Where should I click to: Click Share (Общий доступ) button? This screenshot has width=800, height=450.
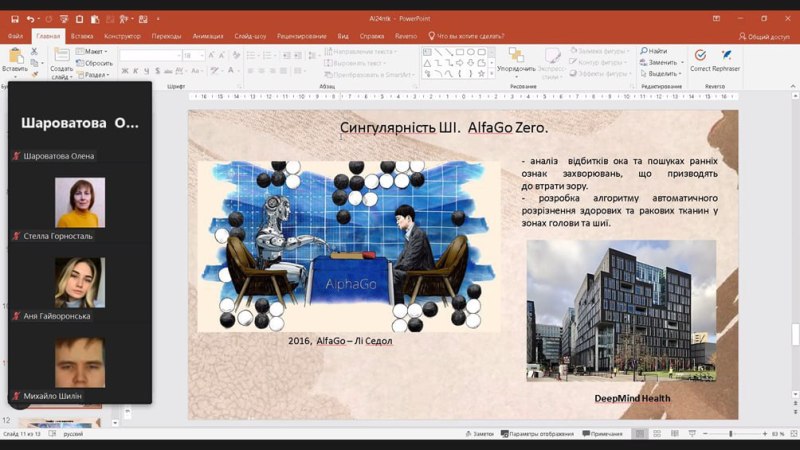(x=764, y=37)
